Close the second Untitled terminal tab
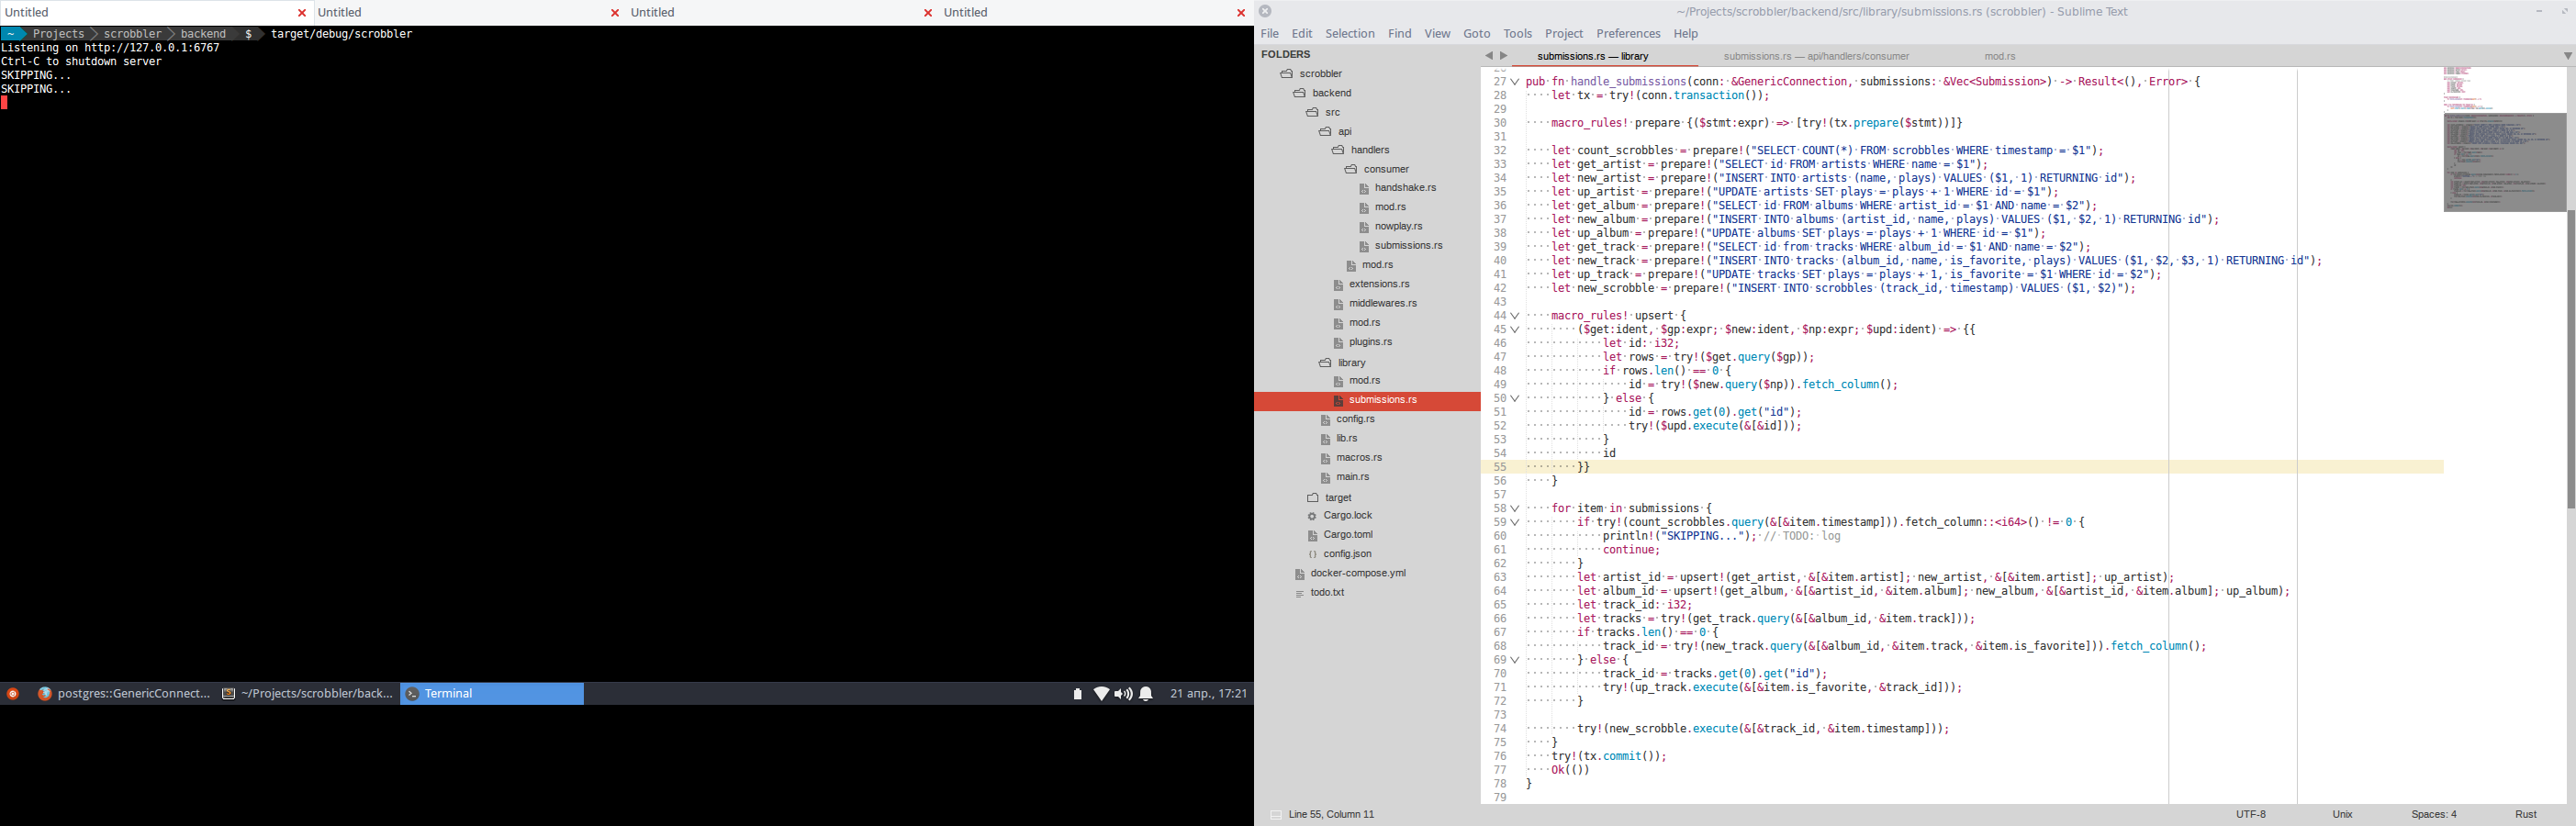The image size is (2576, 826). coord(615,13)
